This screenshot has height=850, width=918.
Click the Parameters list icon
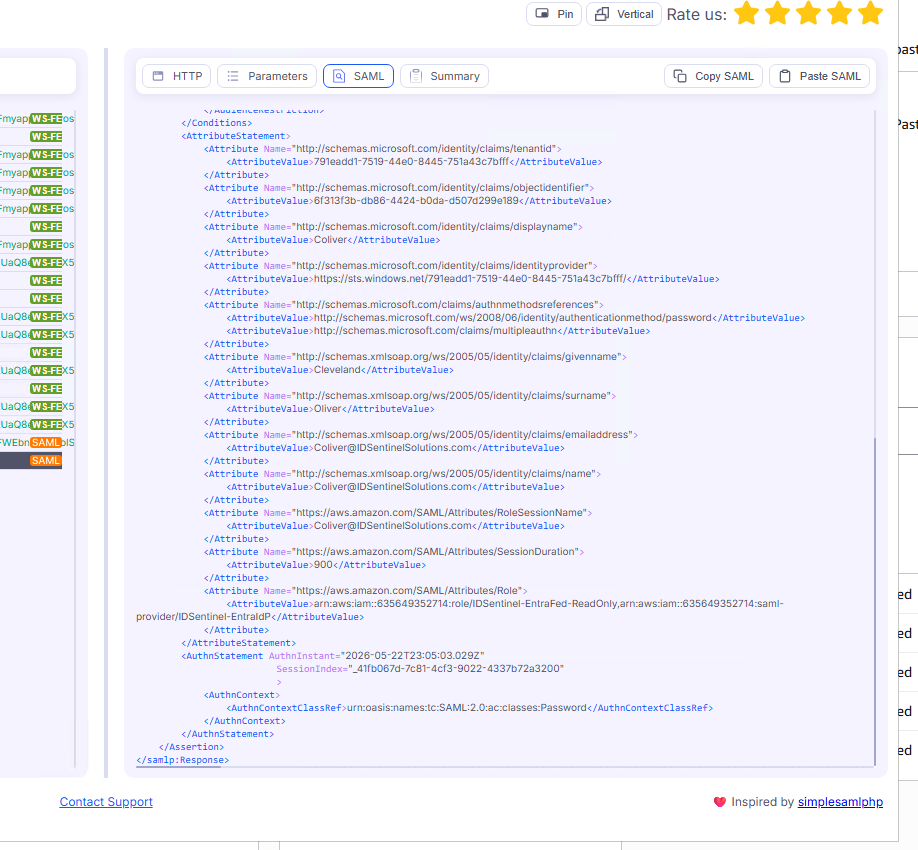[233, 76]
